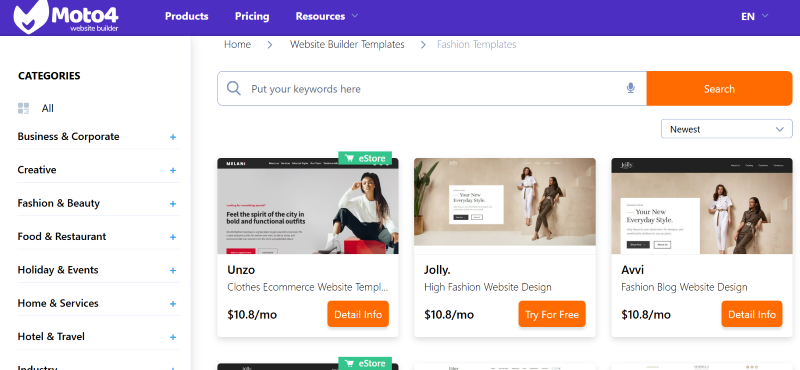Open the EN language selector
The height and width of the screenshot is (370, 800).
755,16
